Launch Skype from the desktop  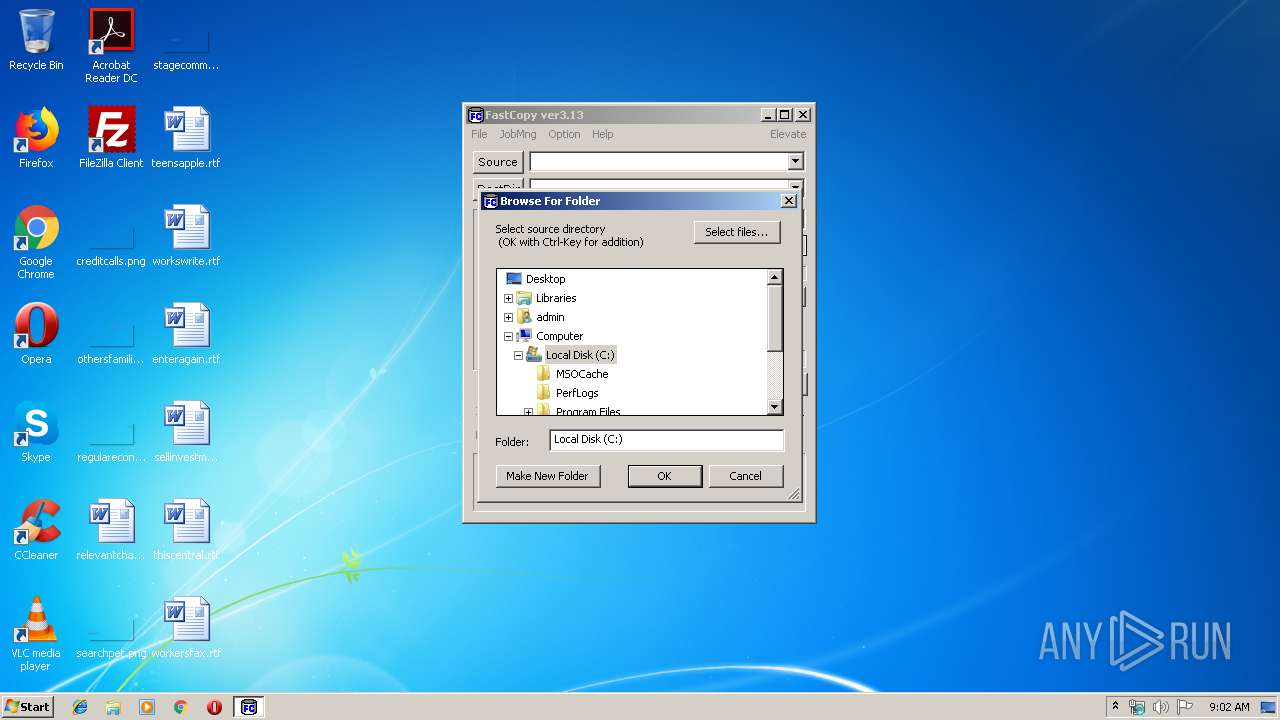[36, 432]
